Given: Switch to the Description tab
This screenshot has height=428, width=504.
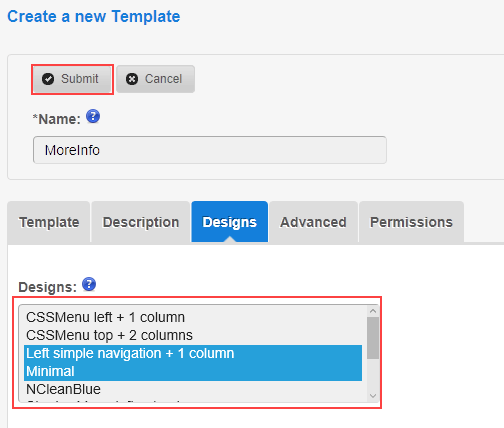Looking at the screenshot, I should point(141,222).
